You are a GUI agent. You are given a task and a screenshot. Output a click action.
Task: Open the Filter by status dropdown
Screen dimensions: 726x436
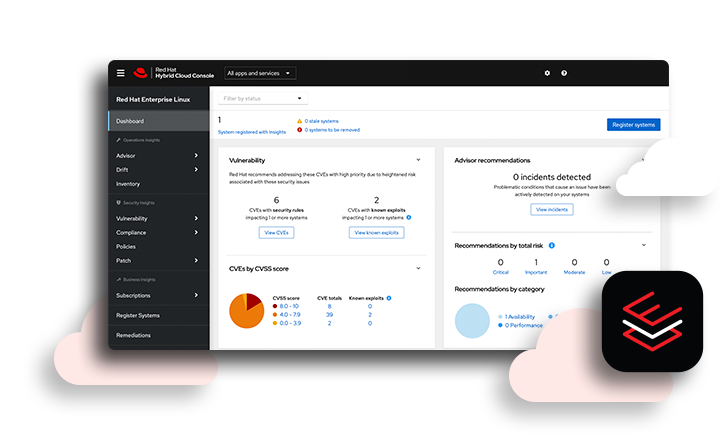[263, 99]
